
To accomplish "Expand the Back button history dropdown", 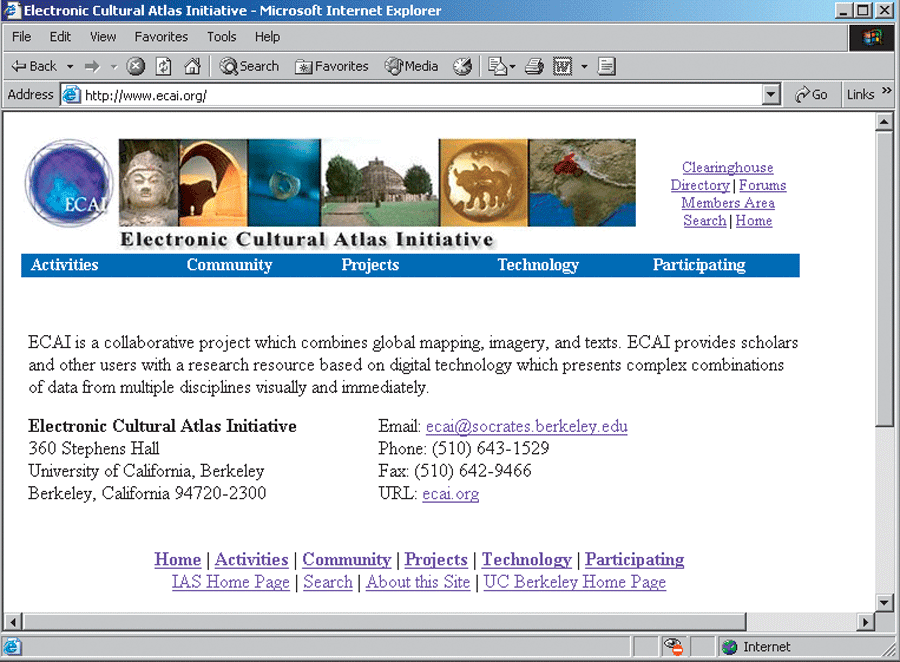I will click(70, 67).
